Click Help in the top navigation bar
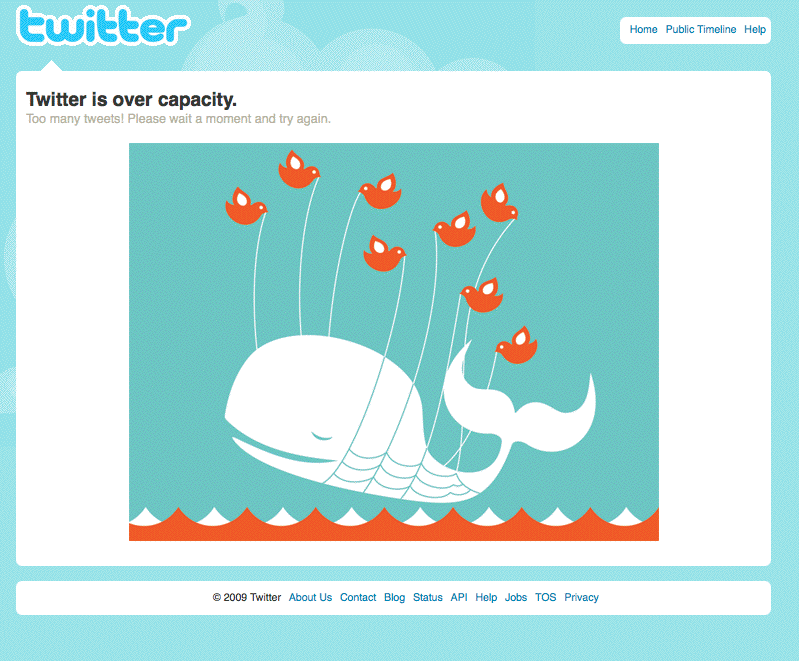Viewport: 799px width, 661px height. (755, 30)
